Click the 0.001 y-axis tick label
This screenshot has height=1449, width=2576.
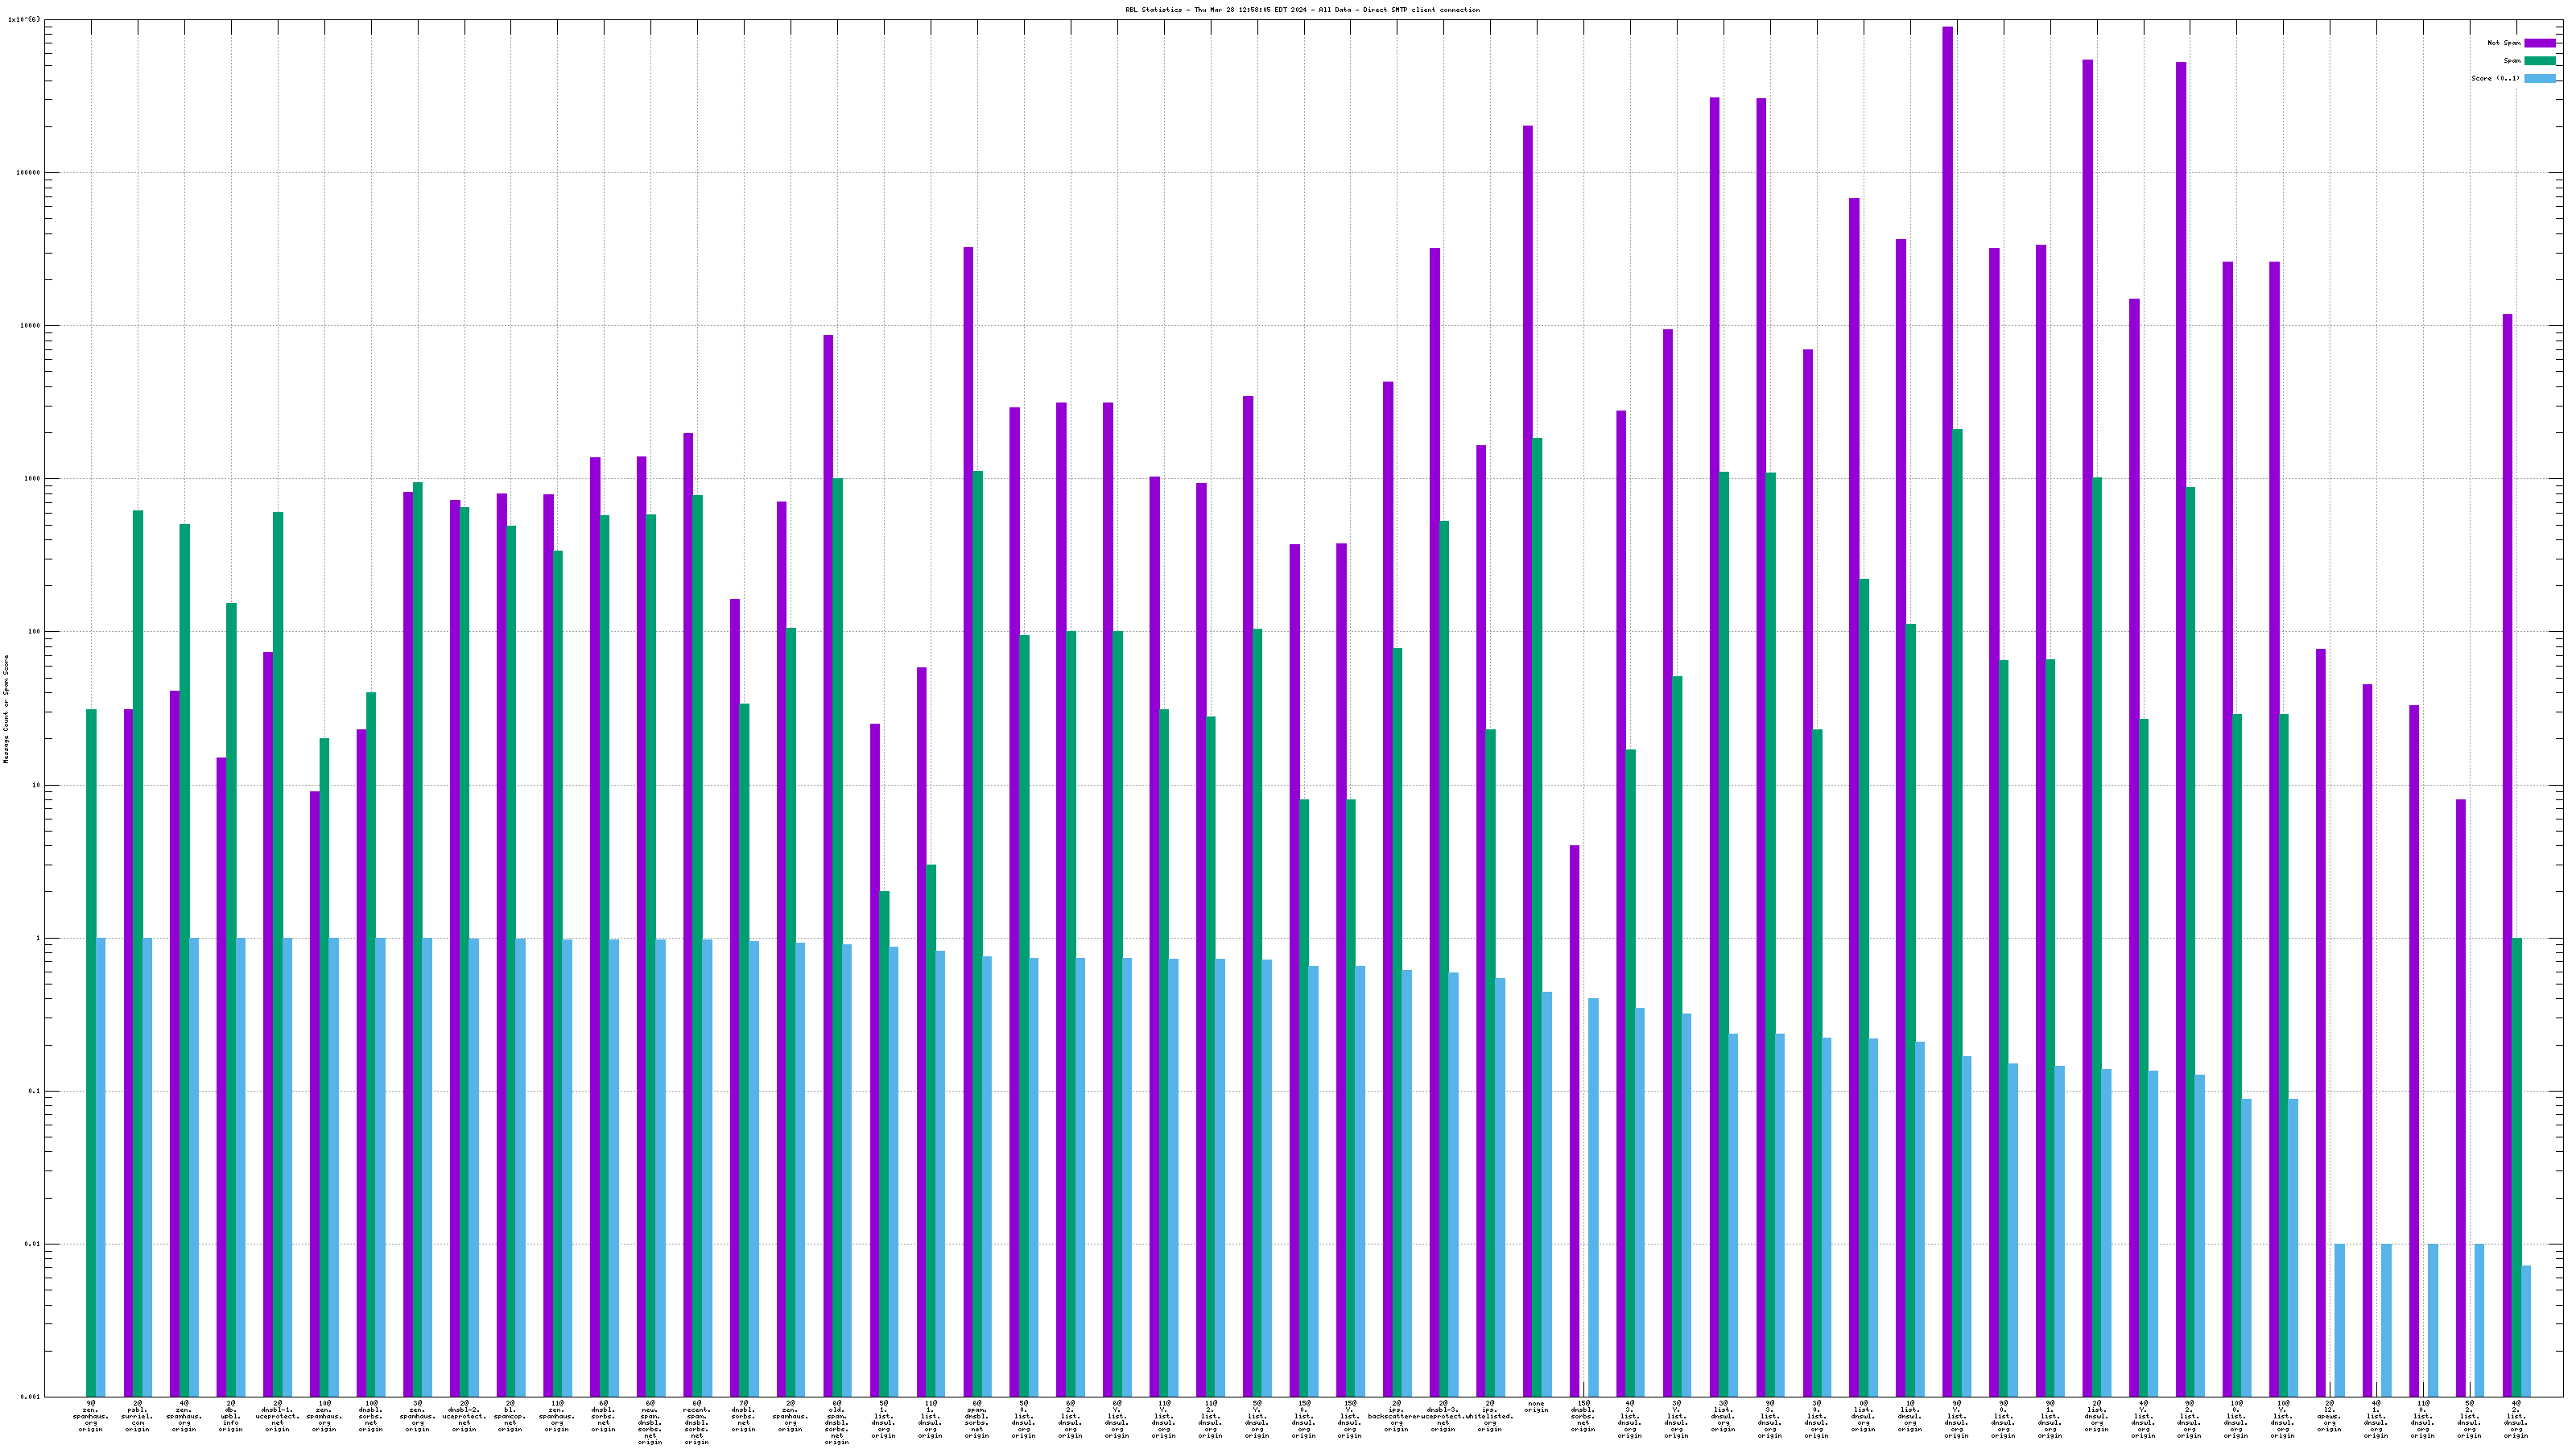pyautogui.click(x=30, y=1396)
